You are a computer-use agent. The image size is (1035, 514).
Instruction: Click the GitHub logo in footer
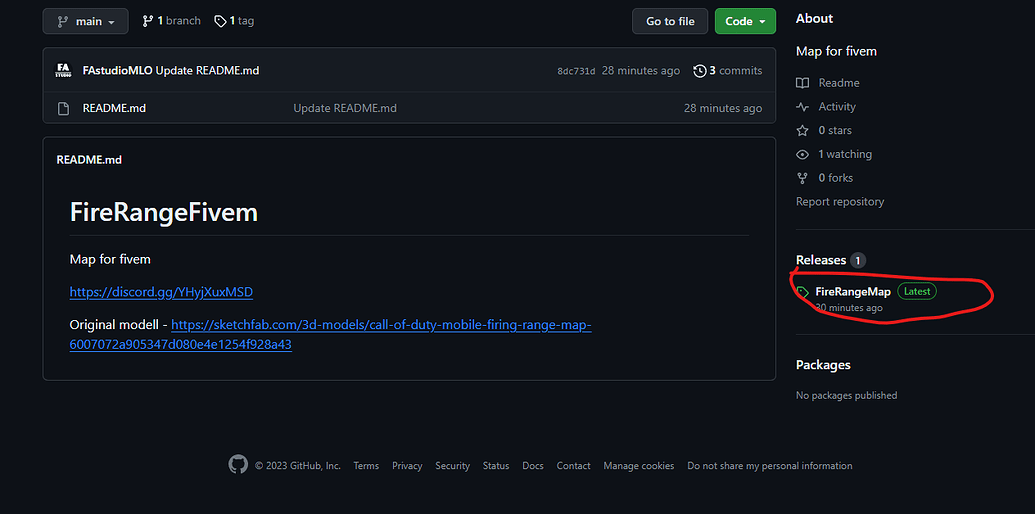[x=238, y=465]
